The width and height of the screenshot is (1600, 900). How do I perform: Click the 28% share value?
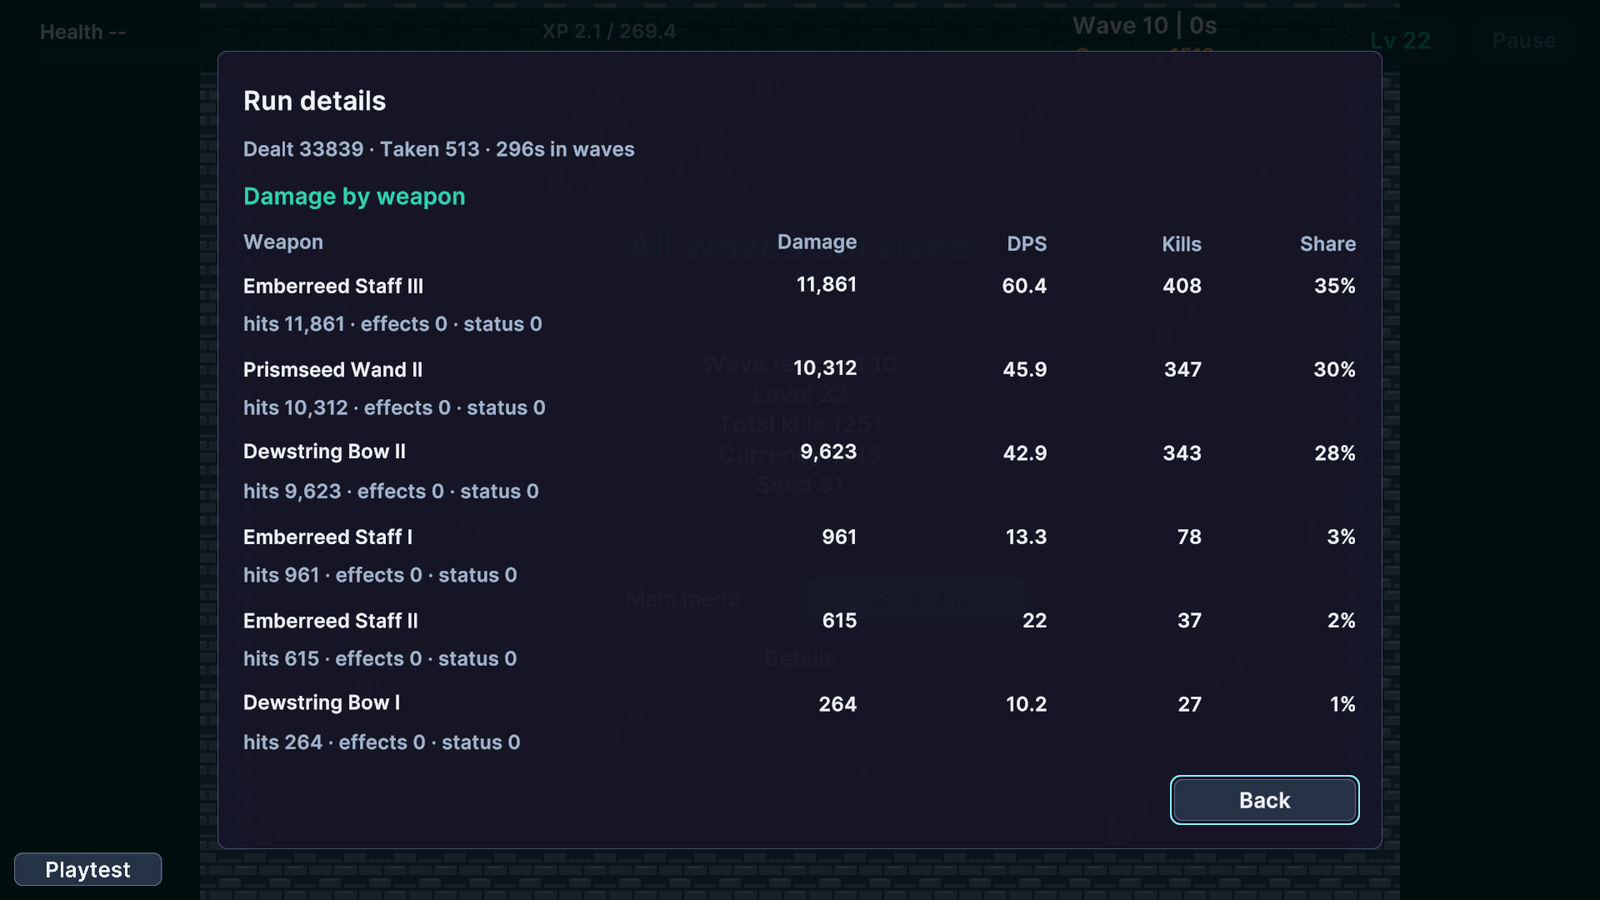1335,454
